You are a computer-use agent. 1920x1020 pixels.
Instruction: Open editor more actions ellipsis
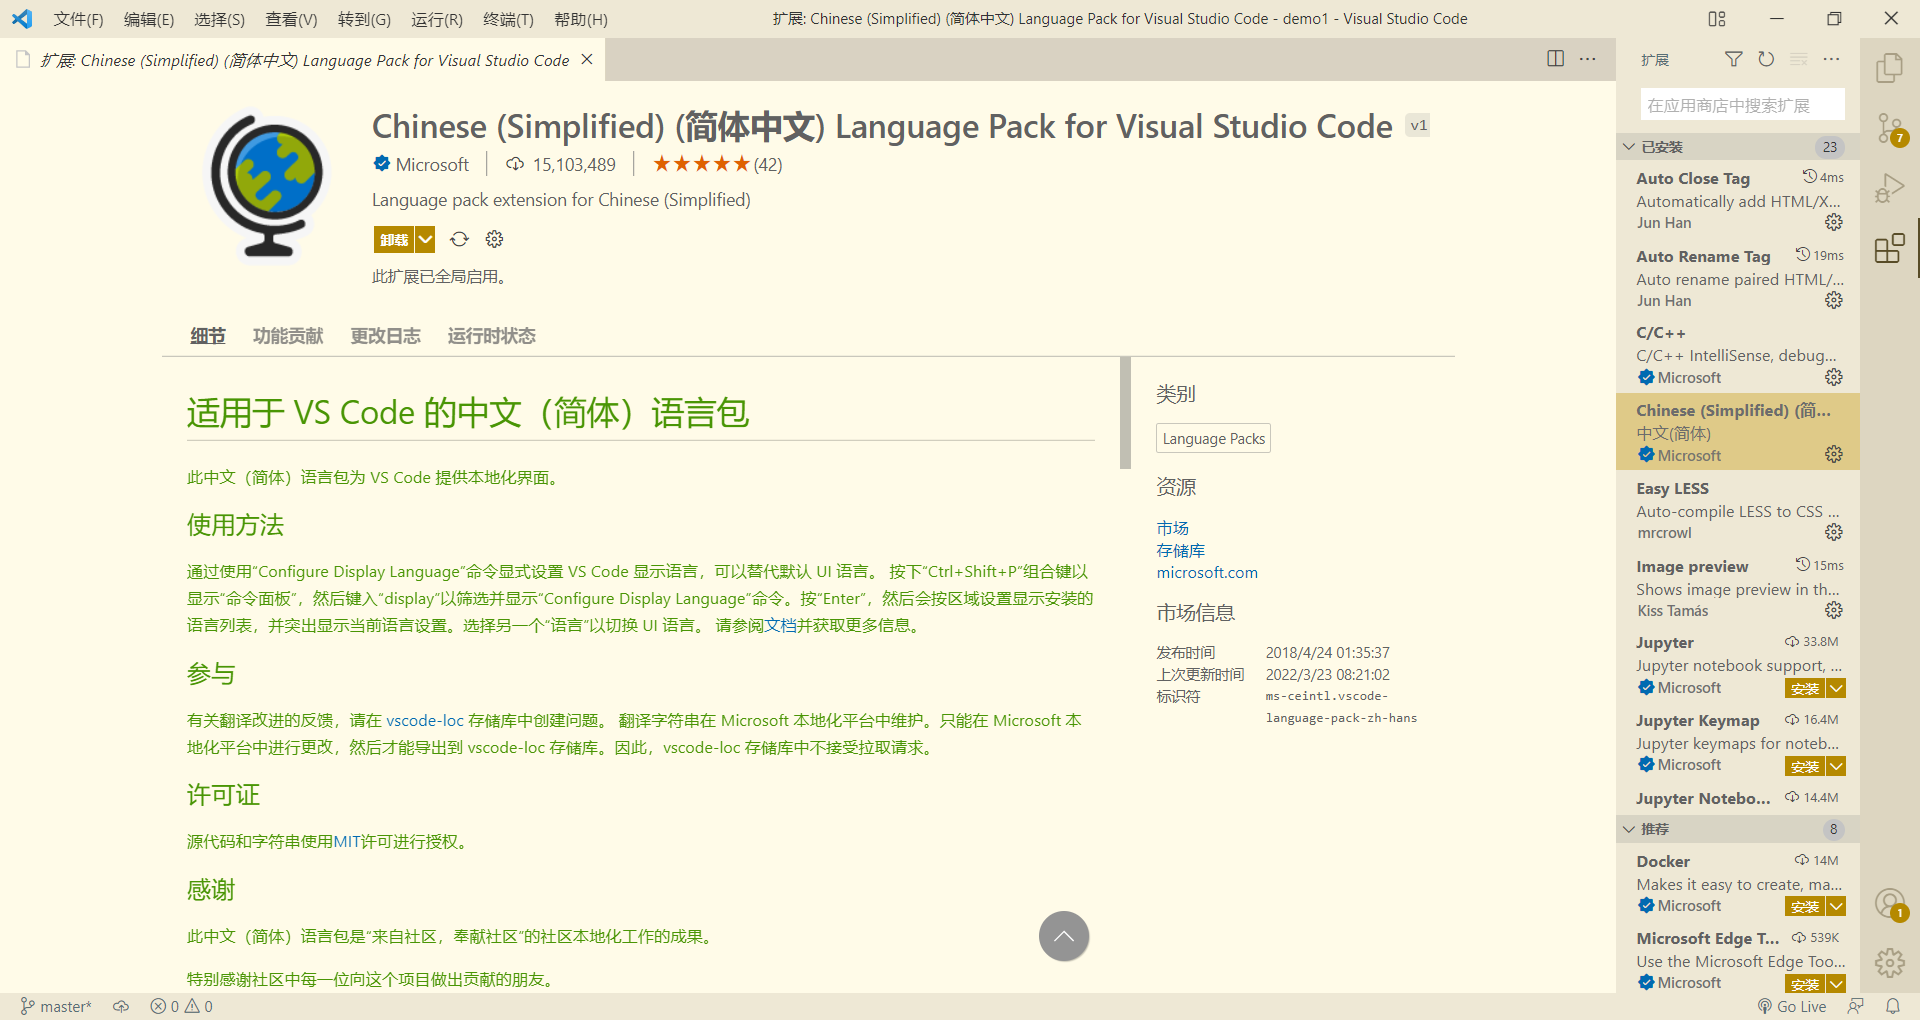[1587, 59]
